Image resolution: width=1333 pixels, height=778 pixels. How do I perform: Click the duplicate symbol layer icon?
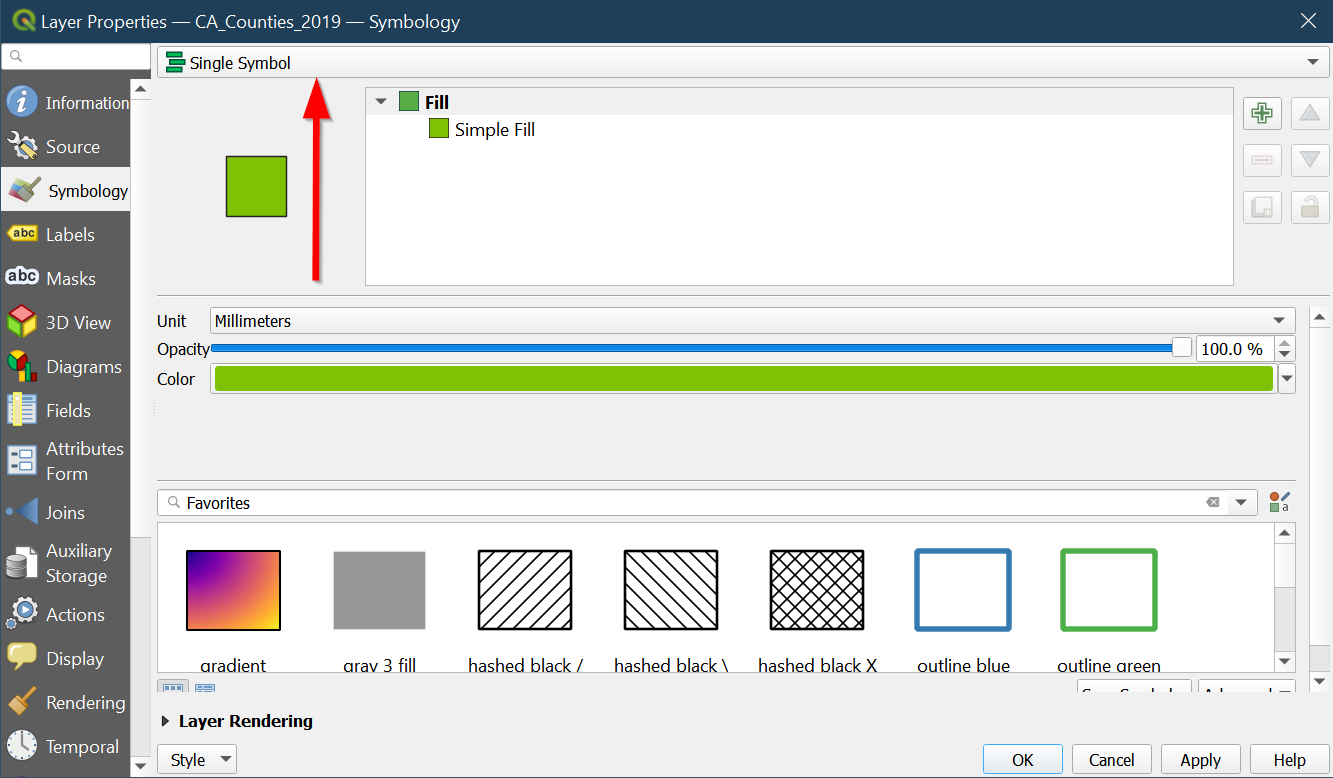click(1262, 207)
